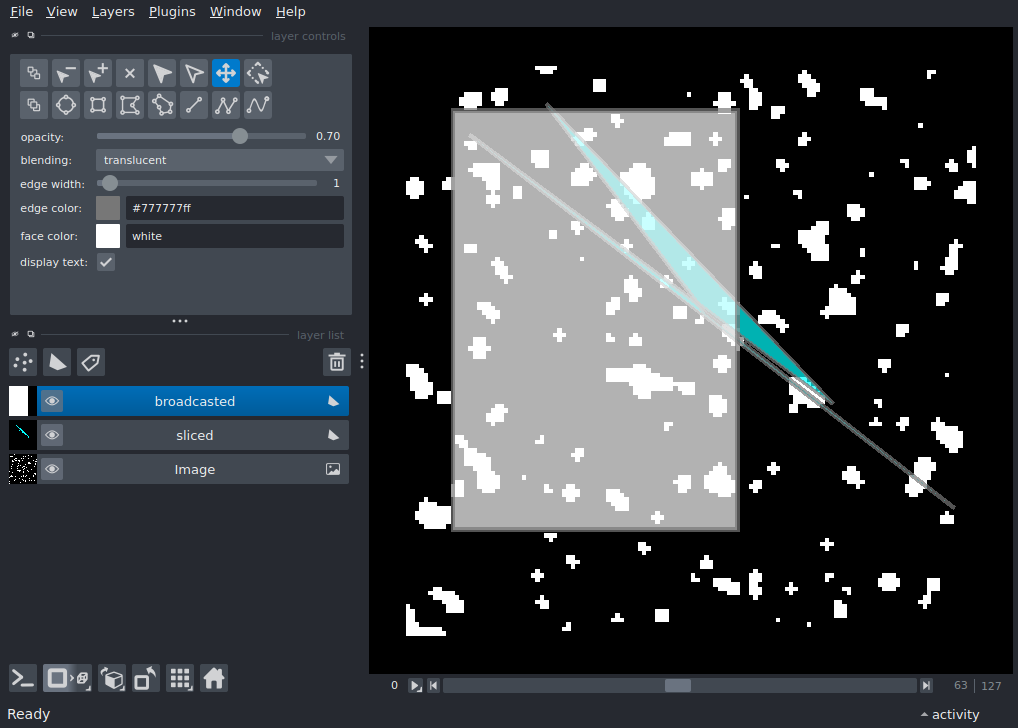Create a new points layer
The width and height of the screenshot is (1018, 728).
pyautogui.click(x=24, y=362)
